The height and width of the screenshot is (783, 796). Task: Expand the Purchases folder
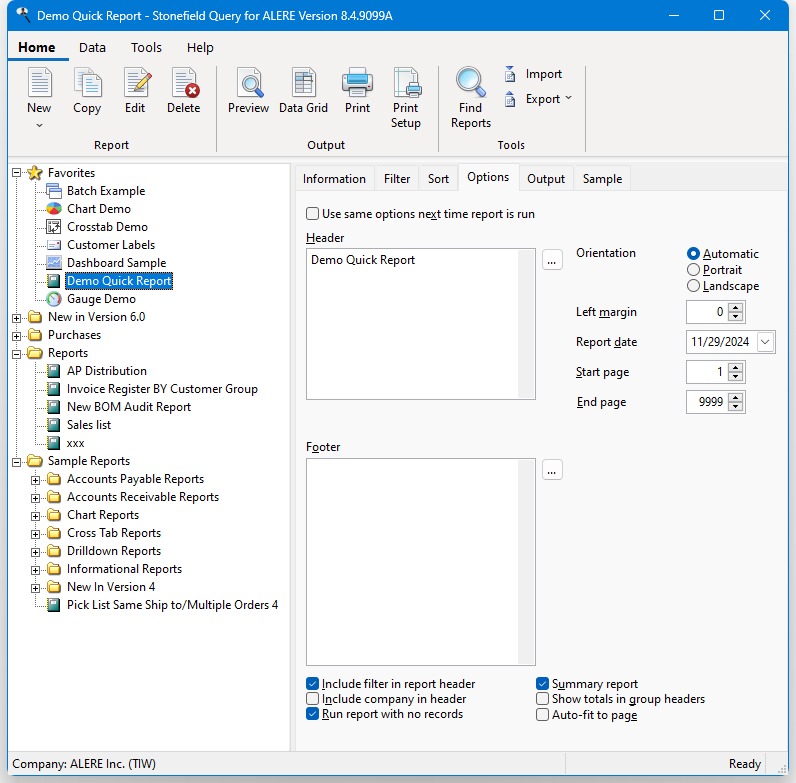17,336
